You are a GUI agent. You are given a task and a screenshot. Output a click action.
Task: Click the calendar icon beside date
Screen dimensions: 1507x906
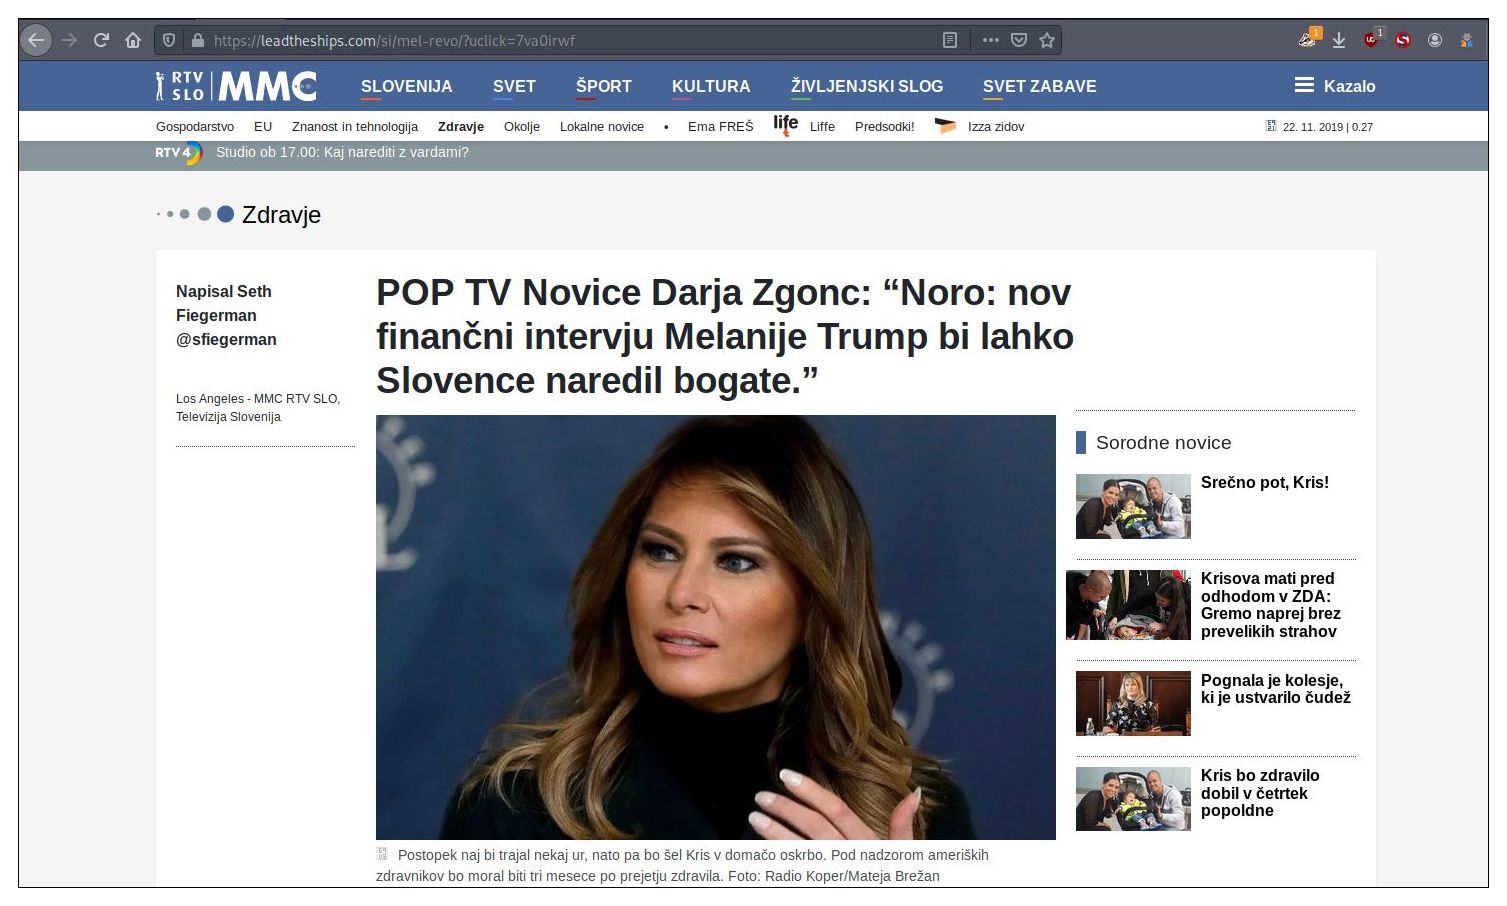[1271, 126]
